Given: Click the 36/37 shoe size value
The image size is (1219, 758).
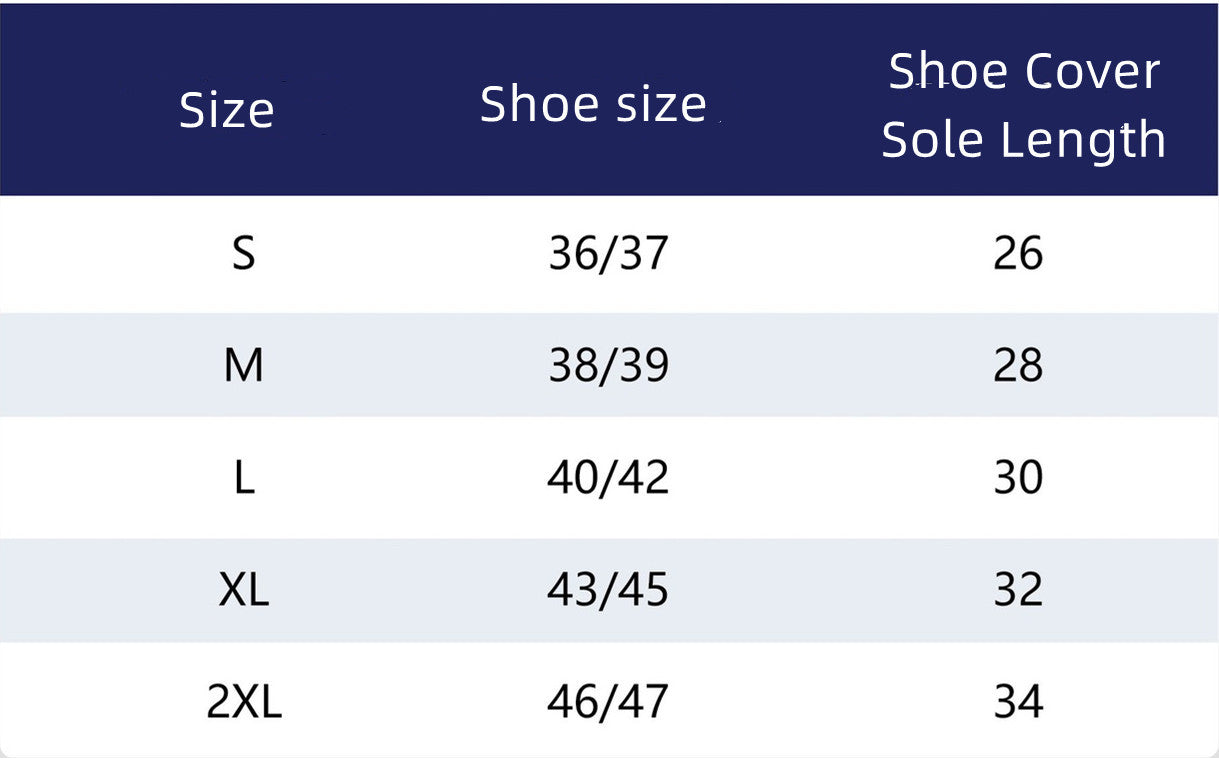Looking at the screenshot, I should coord(608,253).
